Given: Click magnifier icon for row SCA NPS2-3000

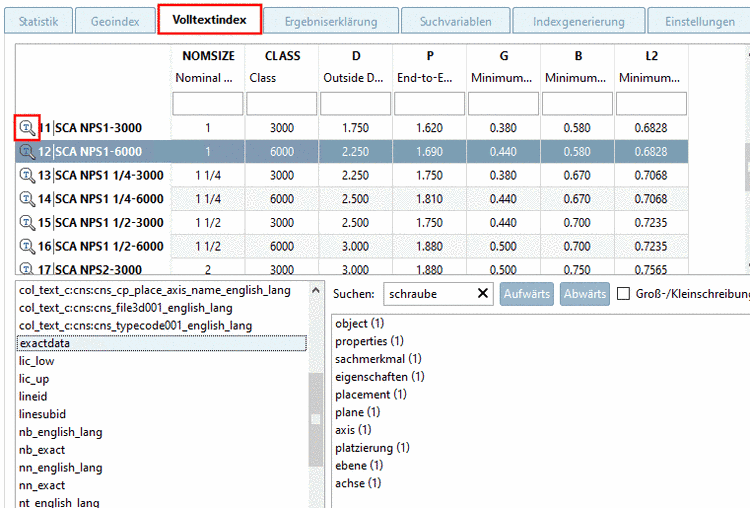Looking at the screenshot, I should point(27,268).
